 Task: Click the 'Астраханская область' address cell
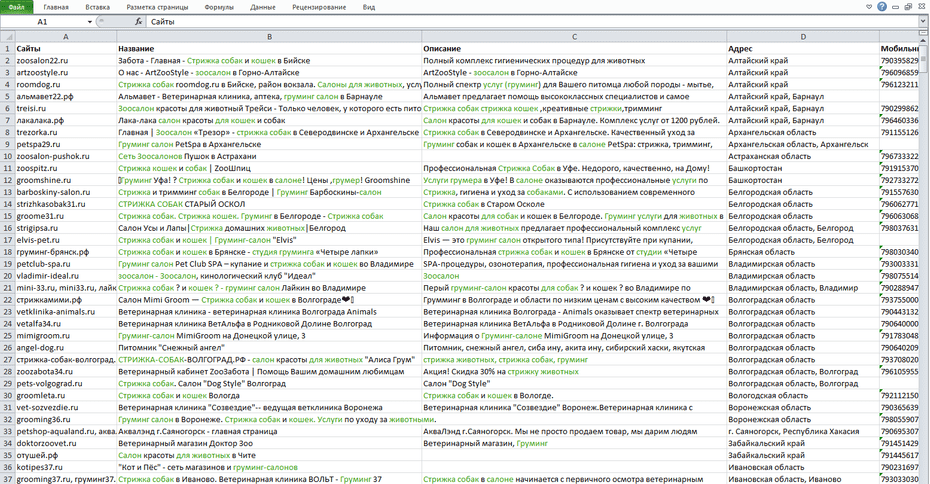click(803, 156)
